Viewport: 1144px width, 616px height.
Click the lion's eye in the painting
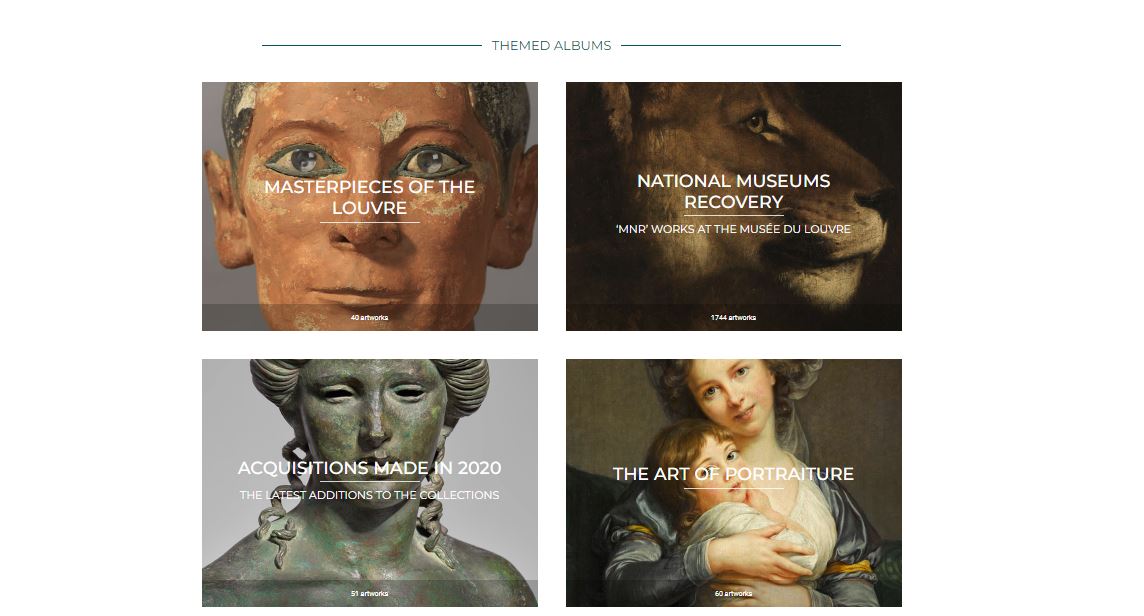tap(756, 121)
